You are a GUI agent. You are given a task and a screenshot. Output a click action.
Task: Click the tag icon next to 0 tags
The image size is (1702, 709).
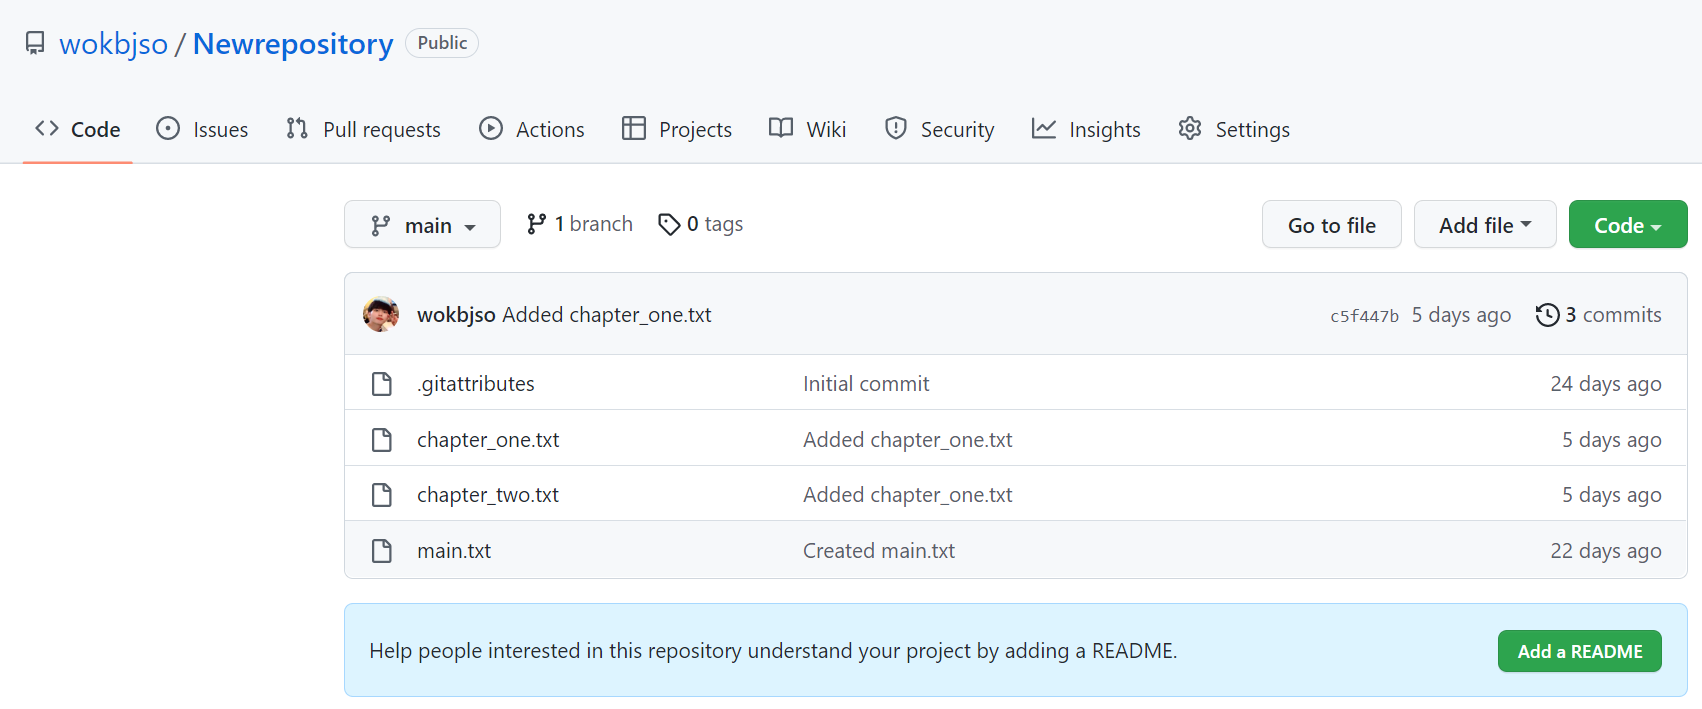[669, 225]
